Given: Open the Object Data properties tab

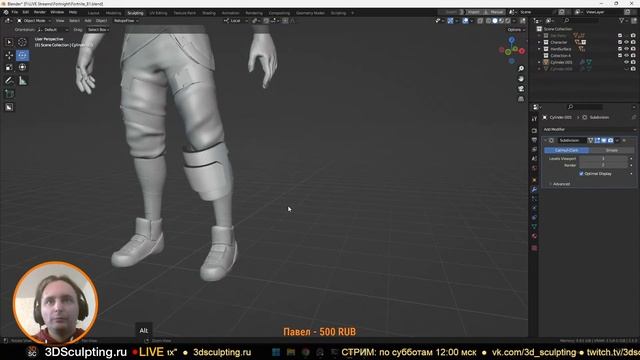Looking at the screenshot, I should [534, 227].
